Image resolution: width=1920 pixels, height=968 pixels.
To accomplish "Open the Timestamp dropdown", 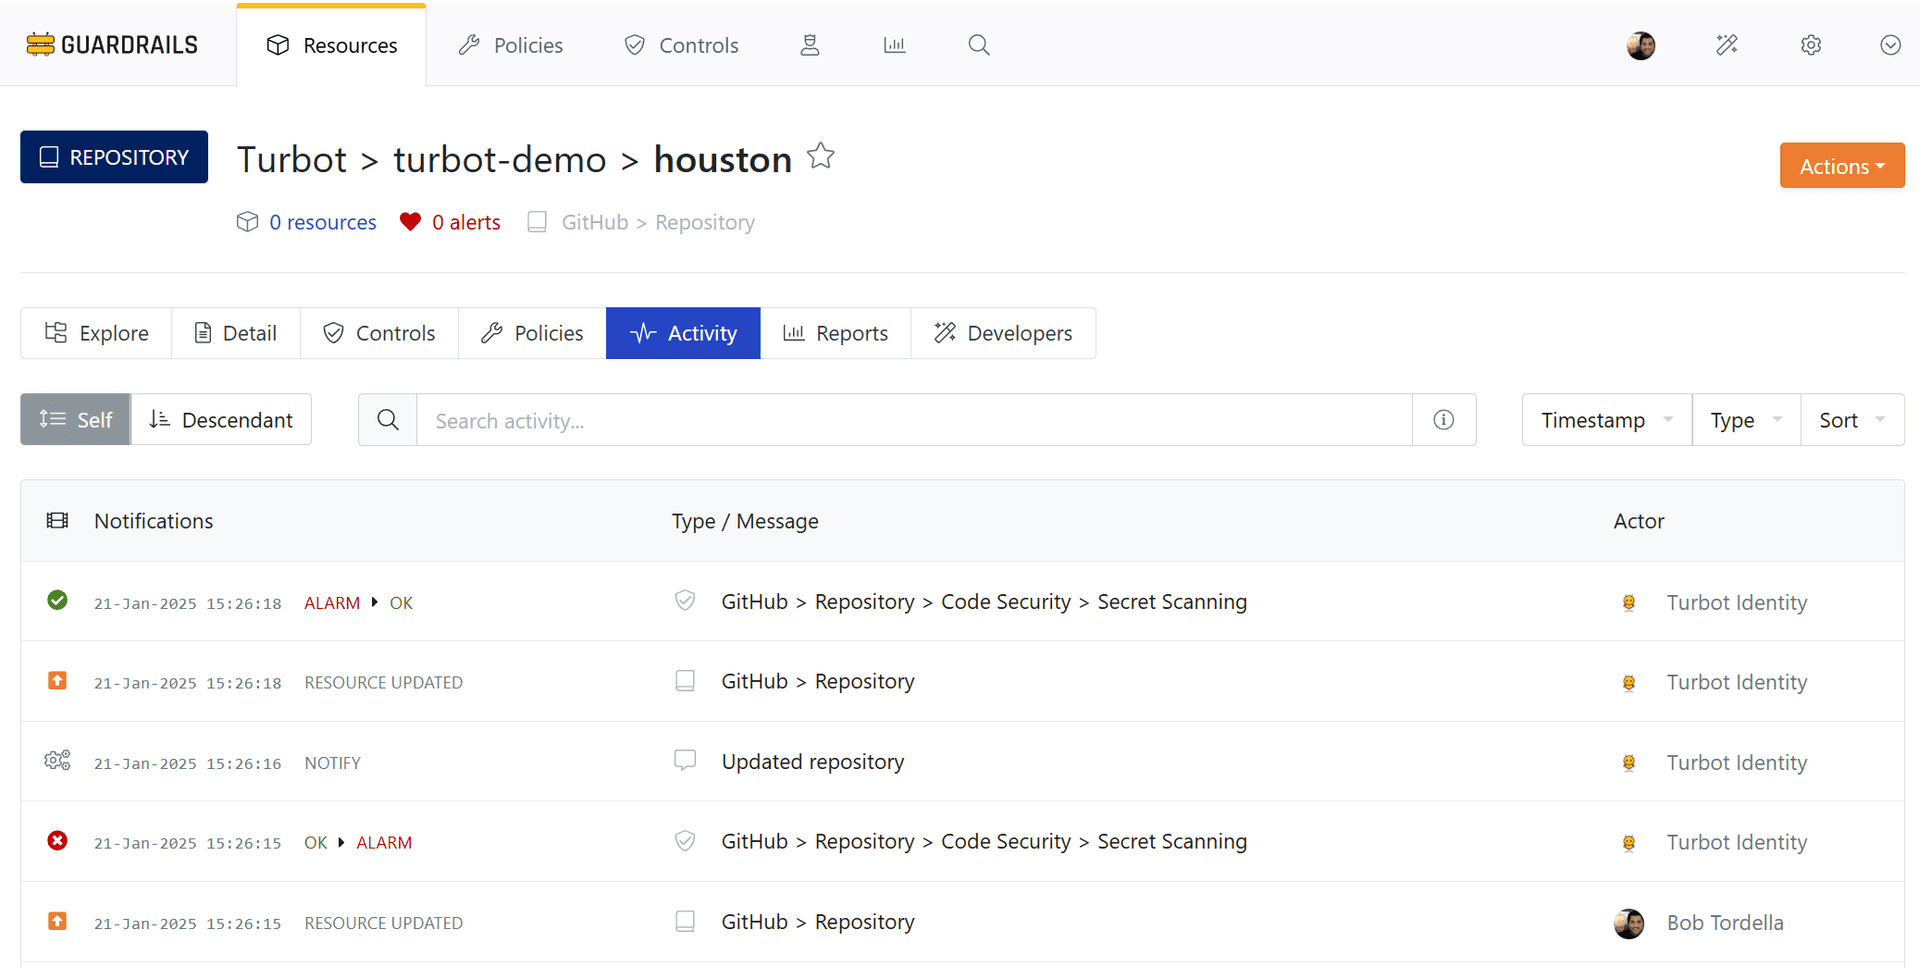I will click(x=1605, y=419).
